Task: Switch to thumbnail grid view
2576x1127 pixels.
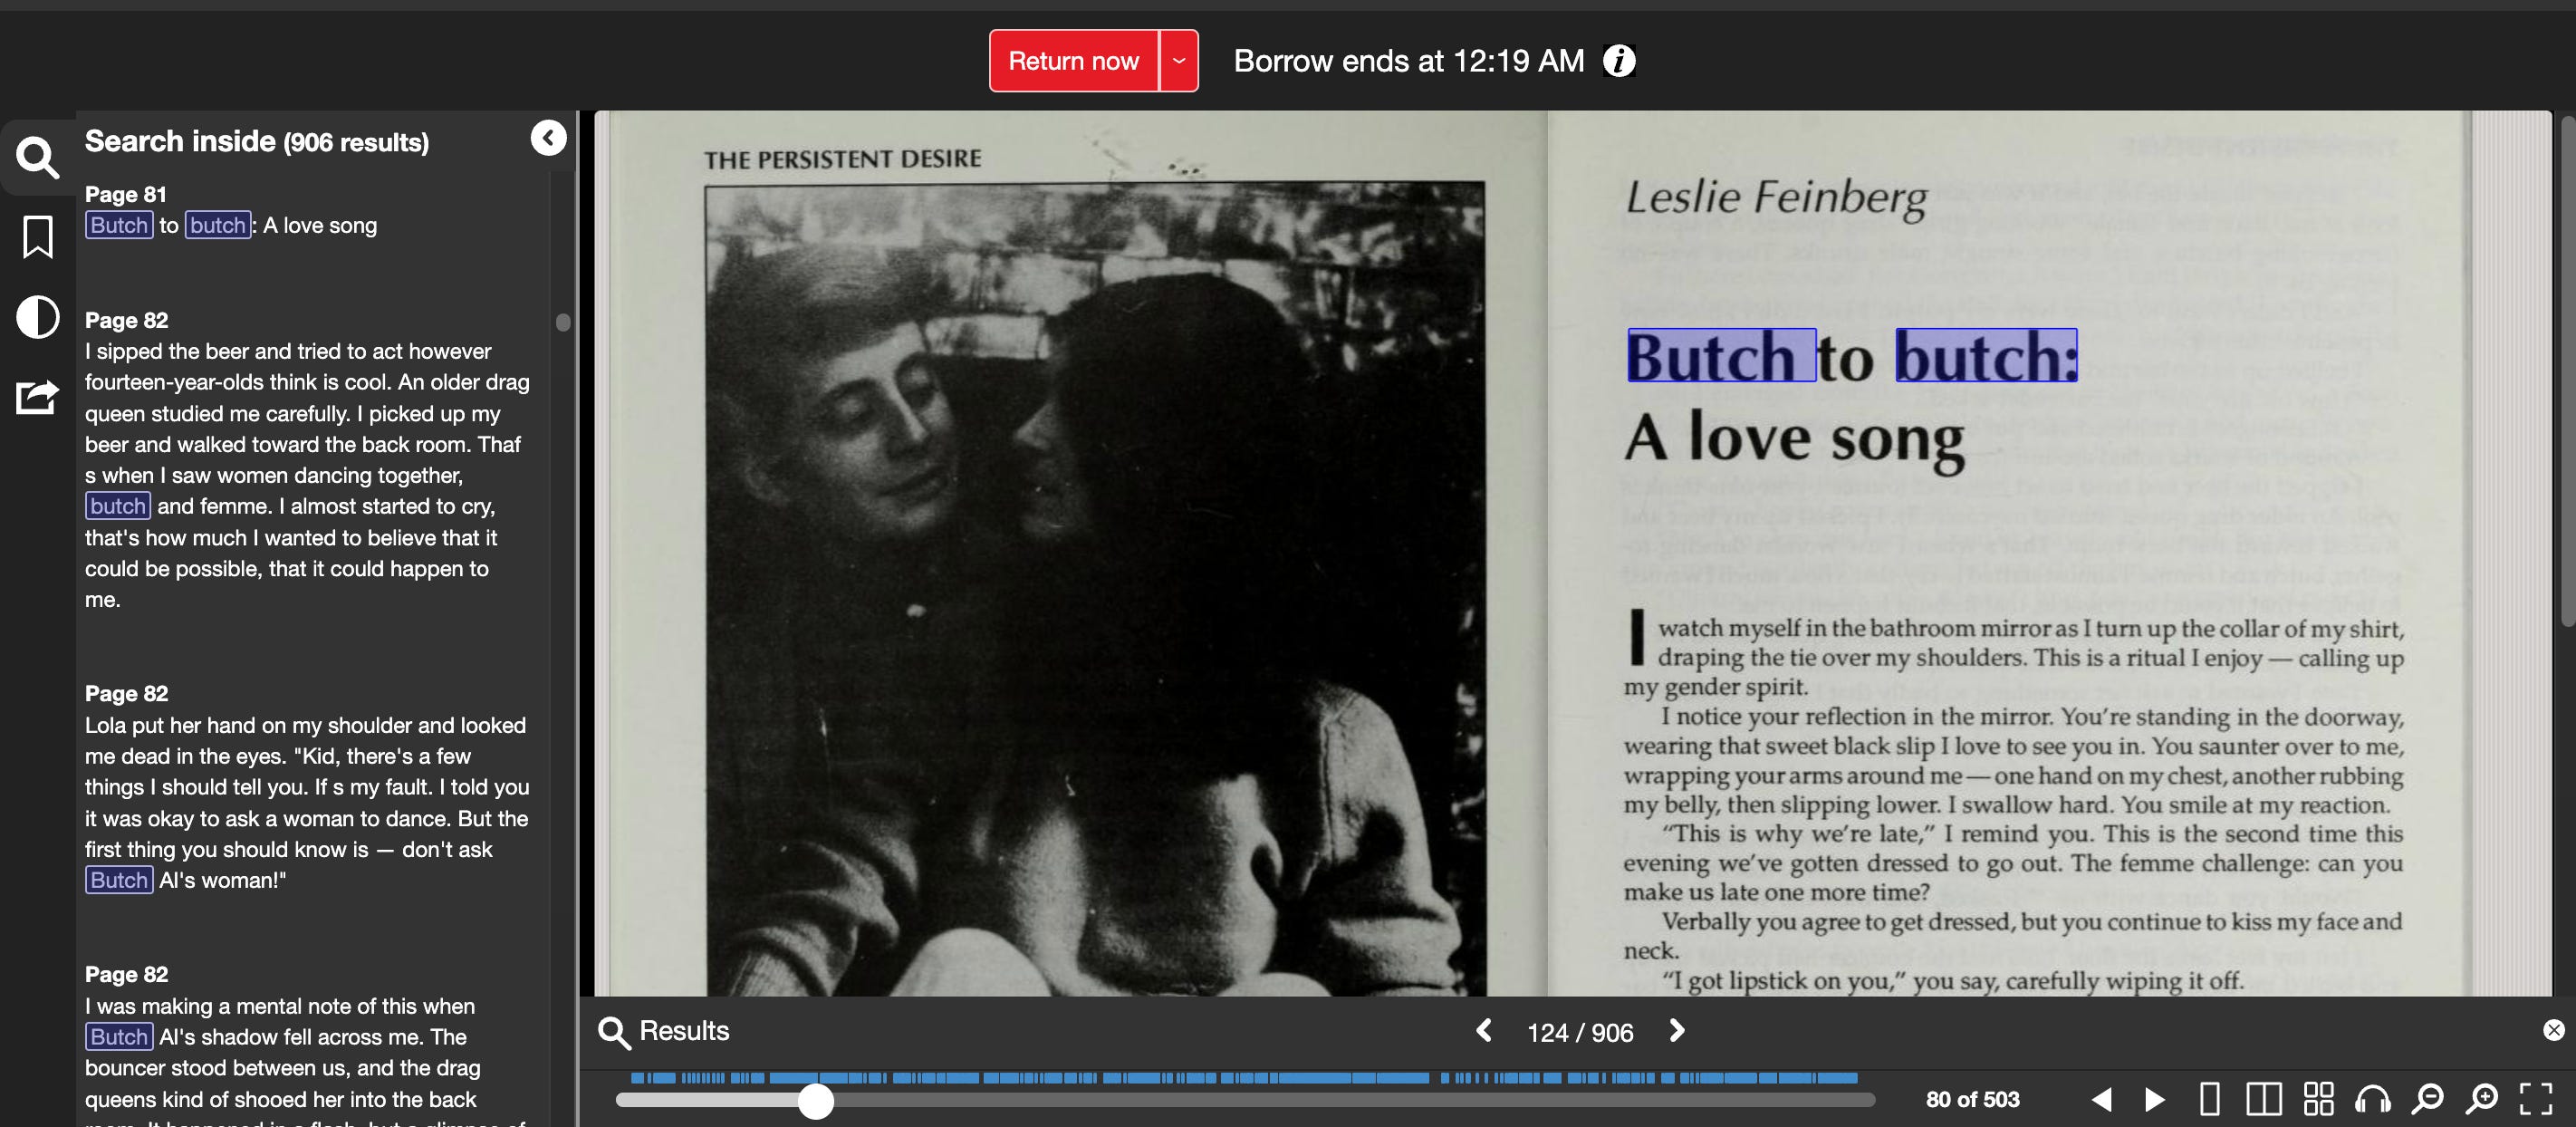Action: (x=2318, y=1099)
